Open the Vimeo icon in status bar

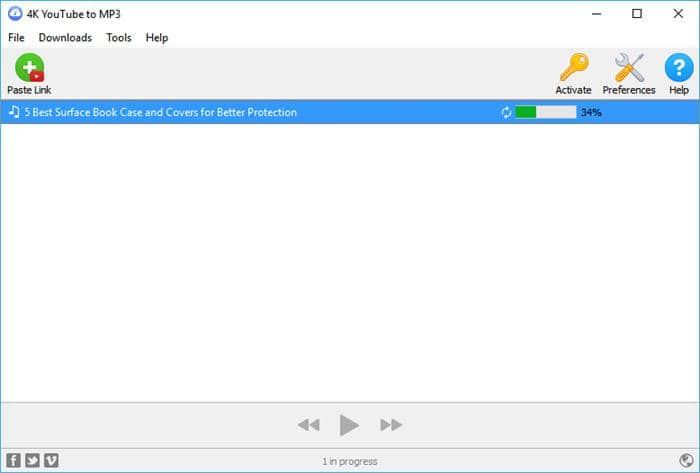click(51, 460)
